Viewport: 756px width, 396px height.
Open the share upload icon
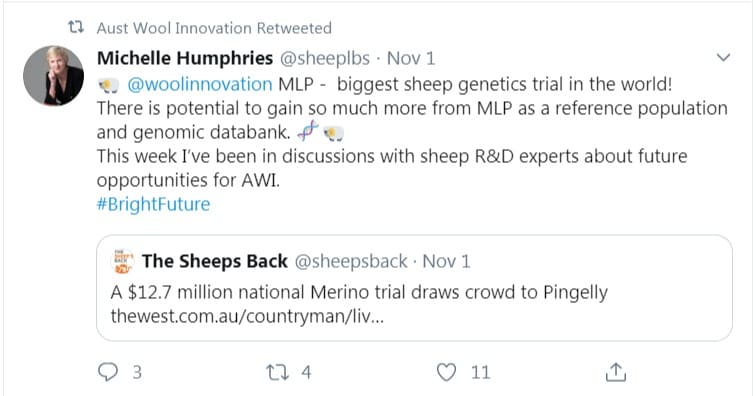615,372
